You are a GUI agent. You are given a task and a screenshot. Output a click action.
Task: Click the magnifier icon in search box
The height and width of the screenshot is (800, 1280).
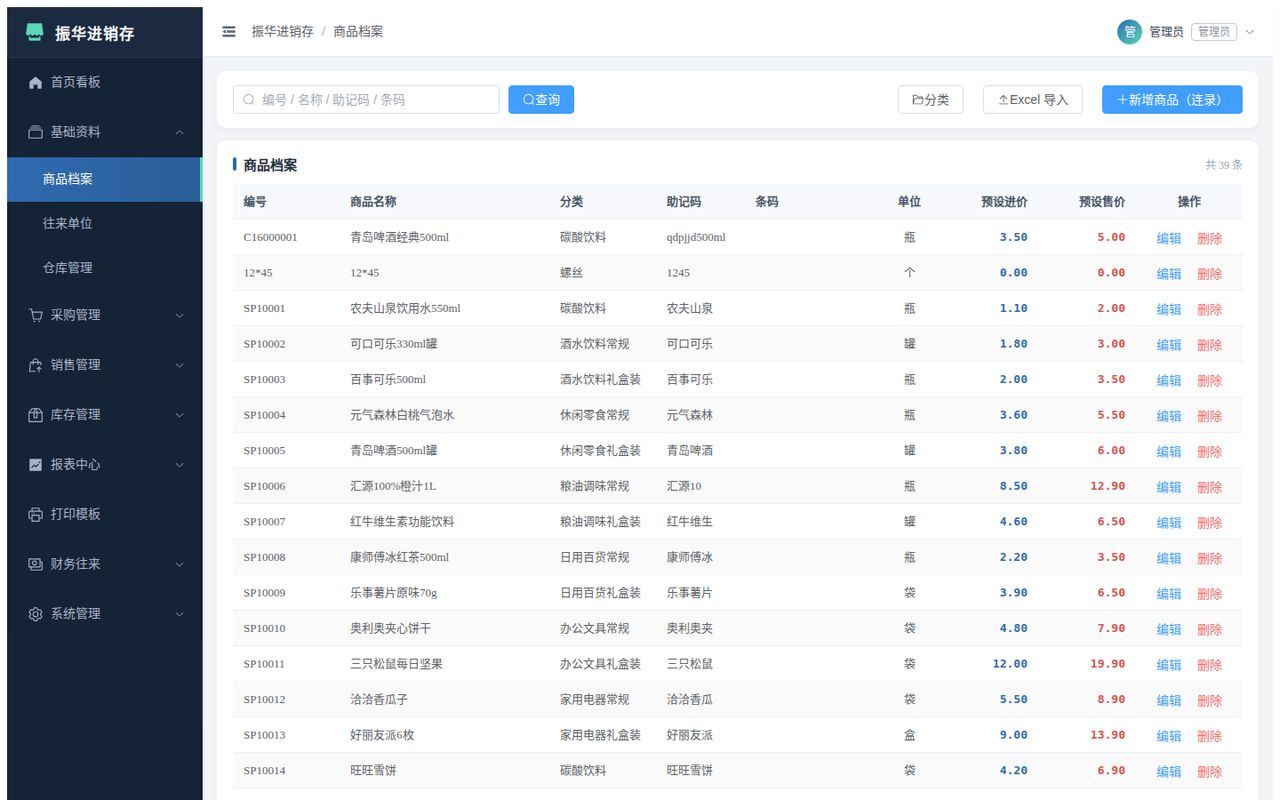click(249, 100)
